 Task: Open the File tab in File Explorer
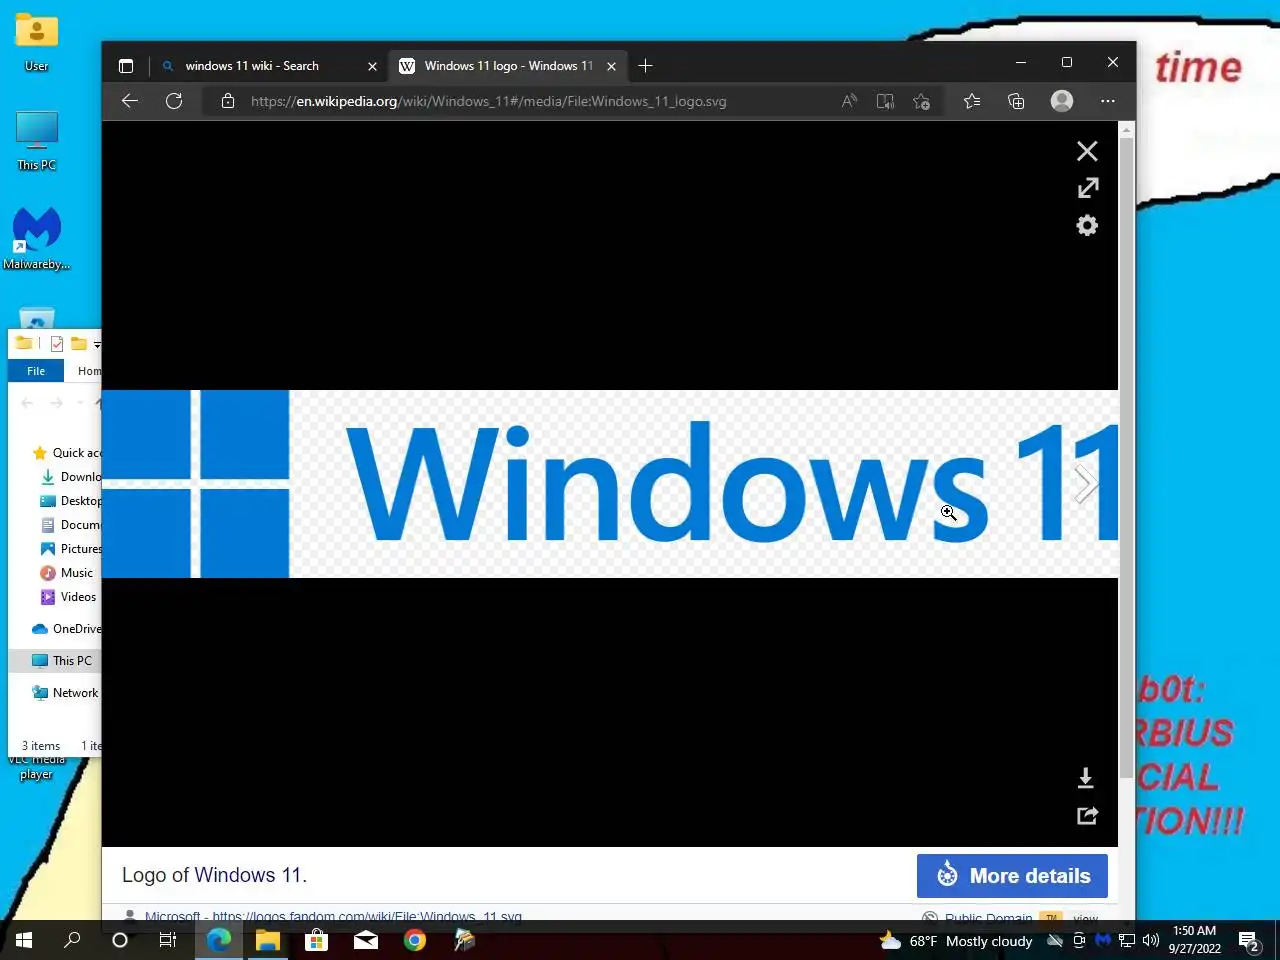point(36,371)
